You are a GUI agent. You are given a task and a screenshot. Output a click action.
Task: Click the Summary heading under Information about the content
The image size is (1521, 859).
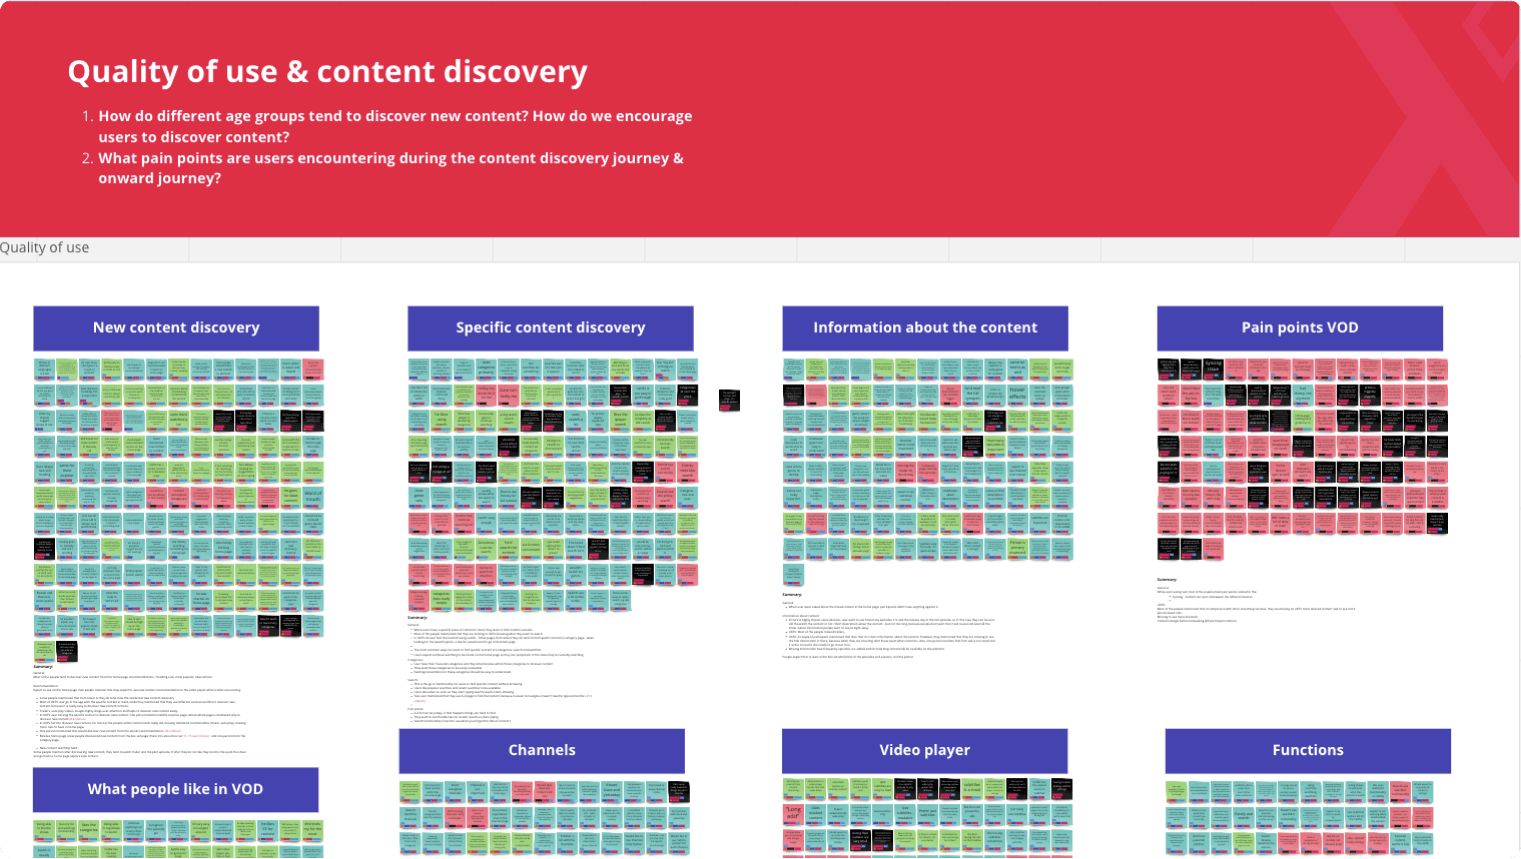792,594
